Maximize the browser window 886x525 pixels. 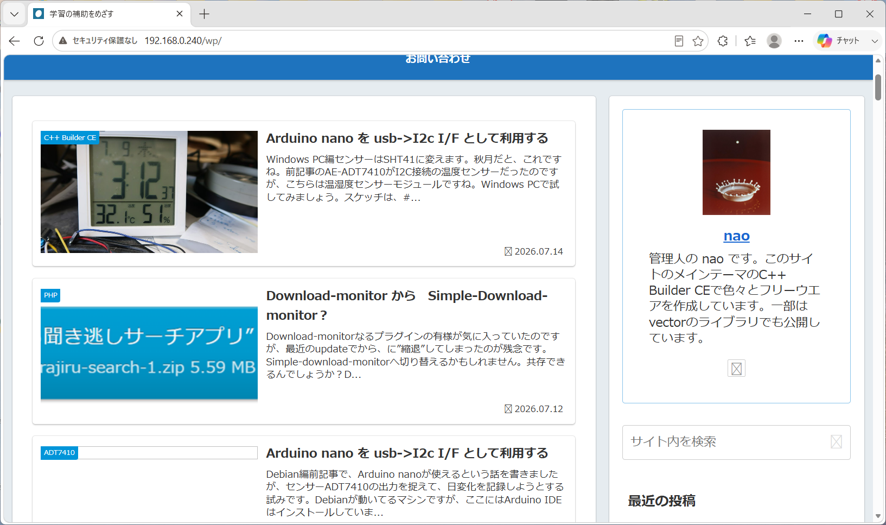click(839, 14)
